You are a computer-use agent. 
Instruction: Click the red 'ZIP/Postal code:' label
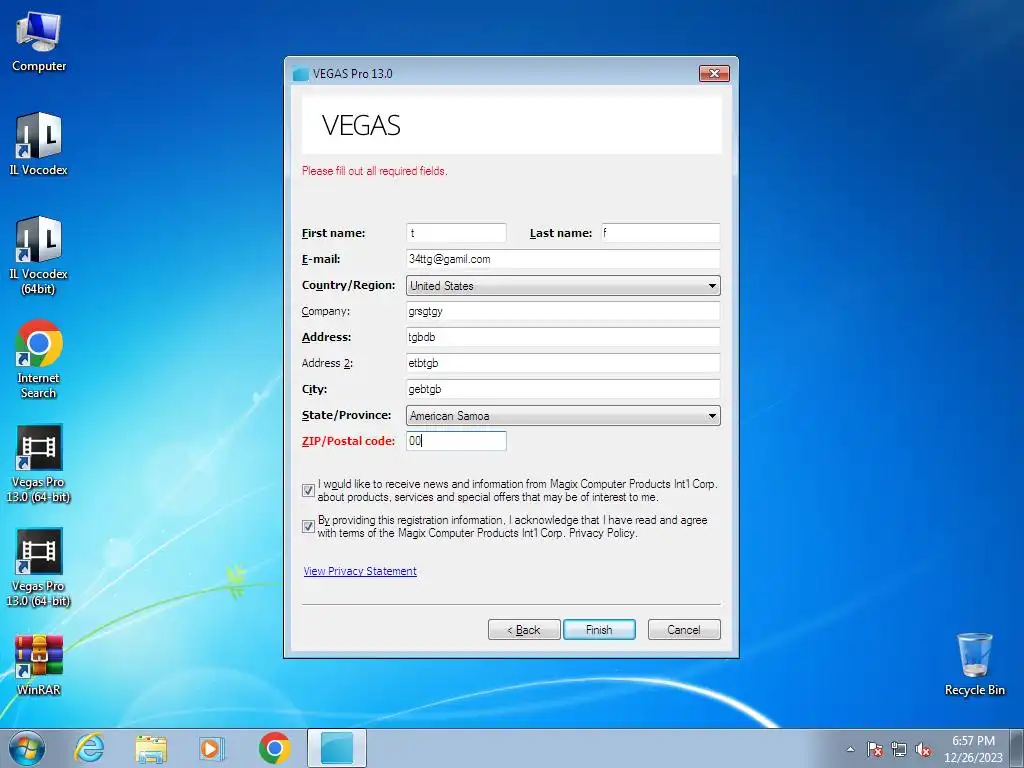click(348, 441)
